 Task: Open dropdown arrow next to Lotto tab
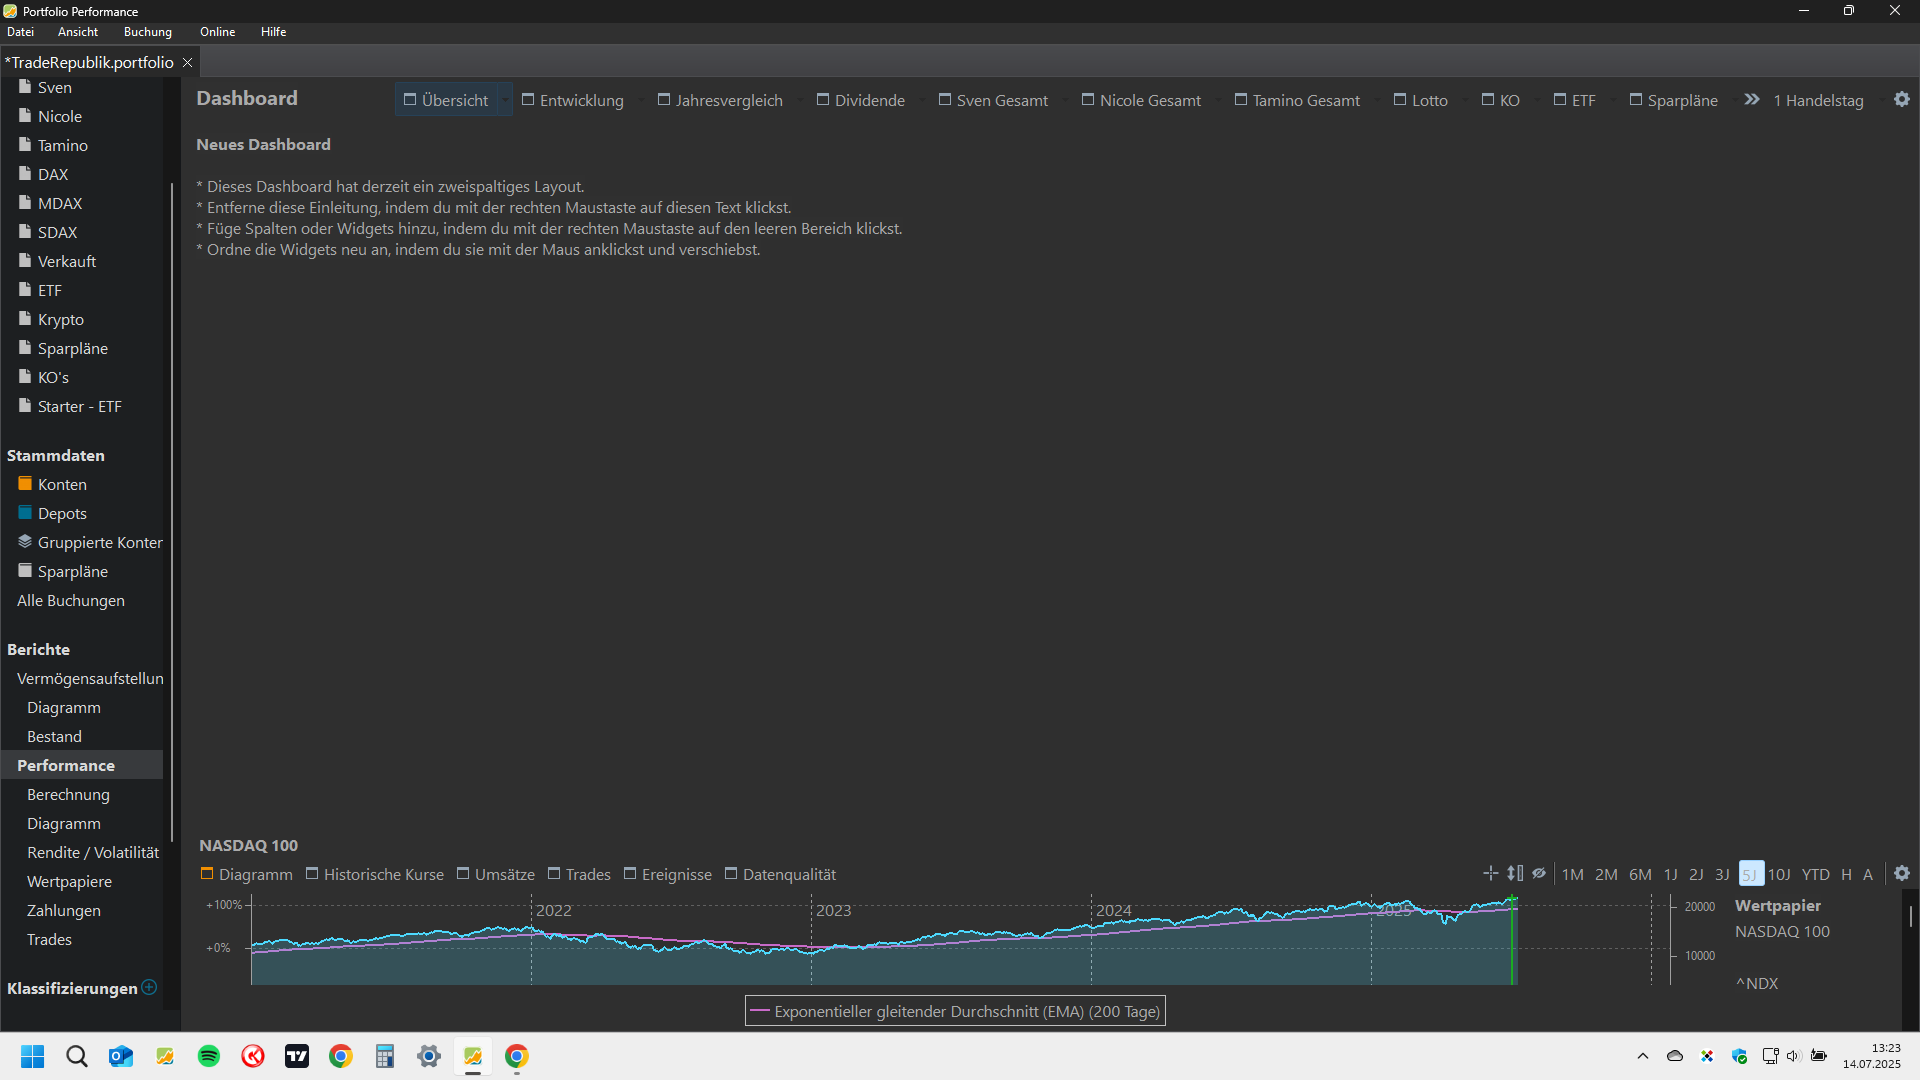1464,100
